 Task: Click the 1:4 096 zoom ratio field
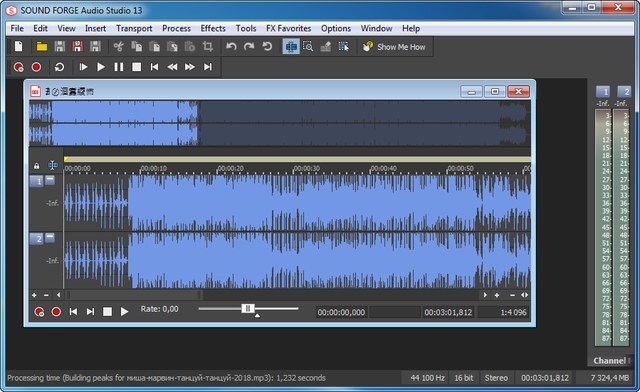[503, 312]
